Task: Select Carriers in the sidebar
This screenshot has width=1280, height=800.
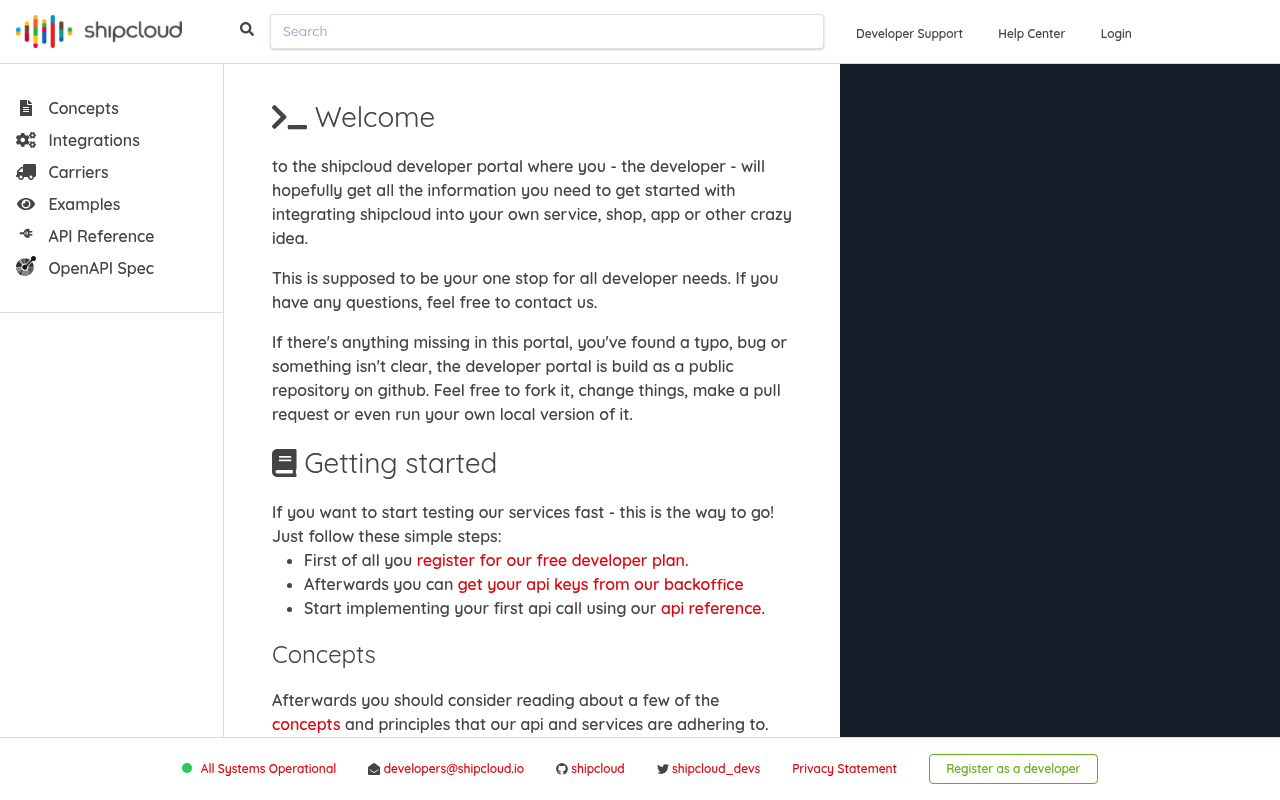Action: click(x=78, y=172)
